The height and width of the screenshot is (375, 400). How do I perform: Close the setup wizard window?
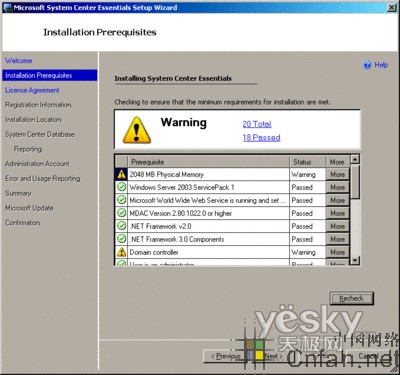pyautogui.click(x=392, y=7)
